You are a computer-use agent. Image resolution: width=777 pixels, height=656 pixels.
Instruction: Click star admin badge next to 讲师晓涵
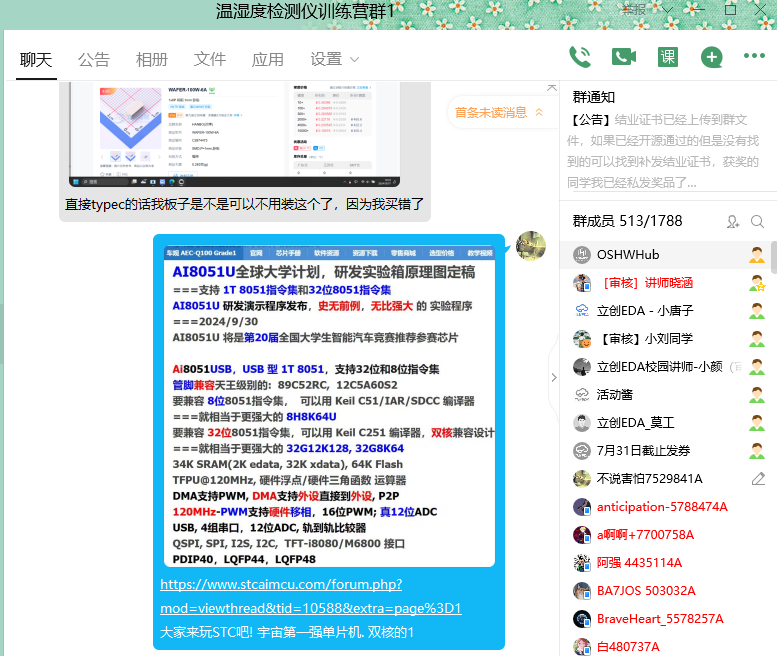[757, 283]
